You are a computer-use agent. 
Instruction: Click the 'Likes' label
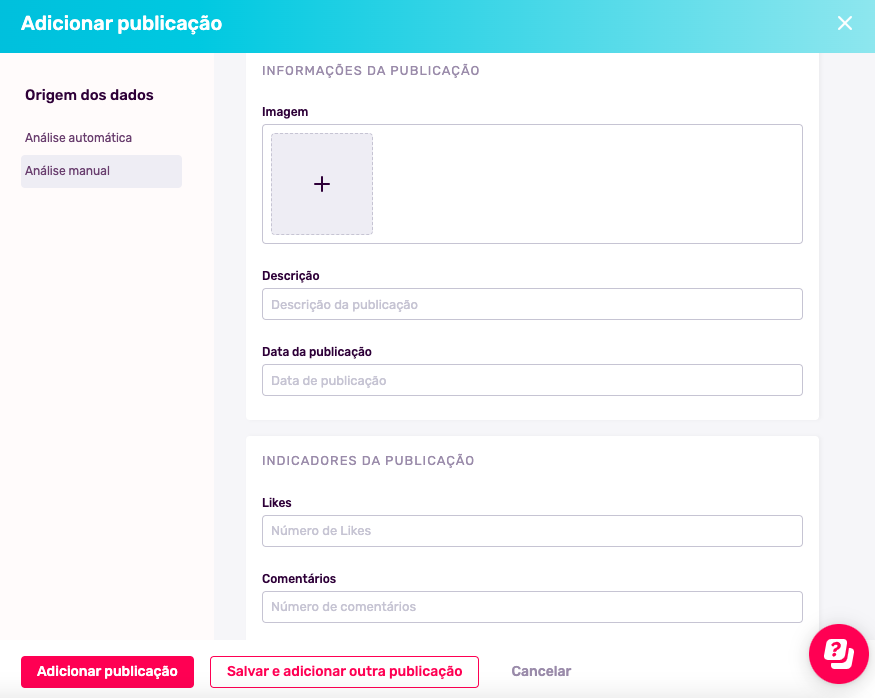[277, 502]
